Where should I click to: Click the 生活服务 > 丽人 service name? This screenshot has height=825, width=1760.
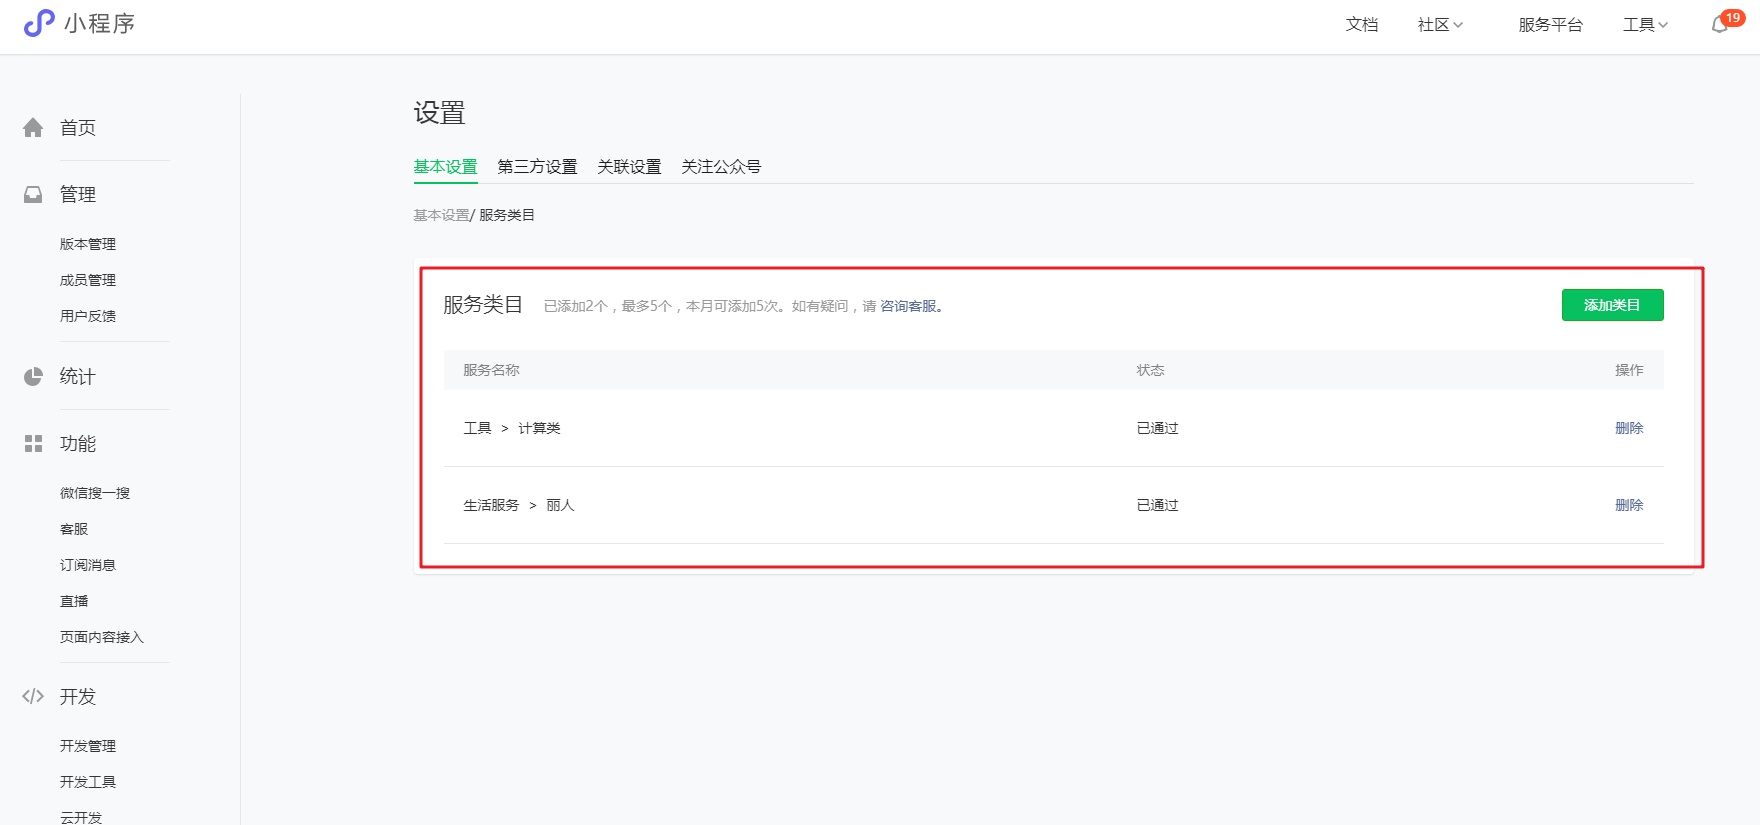tap(519, 505)
